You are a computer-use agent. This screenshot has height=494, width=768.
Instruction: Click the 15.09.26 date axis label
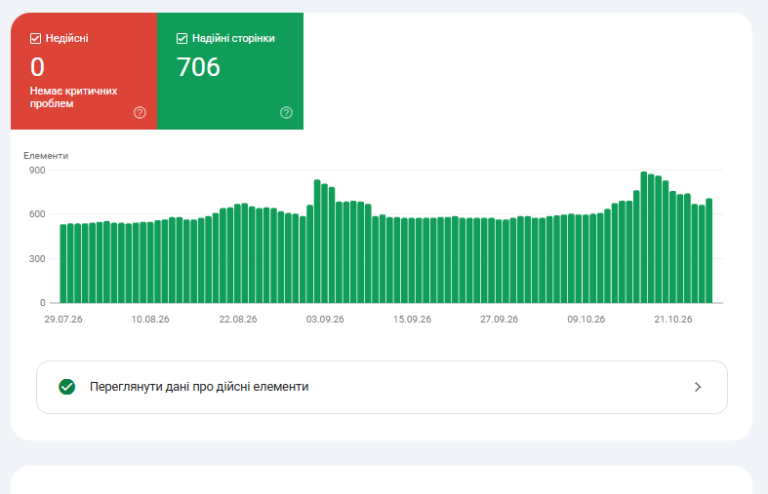(412, 319)
